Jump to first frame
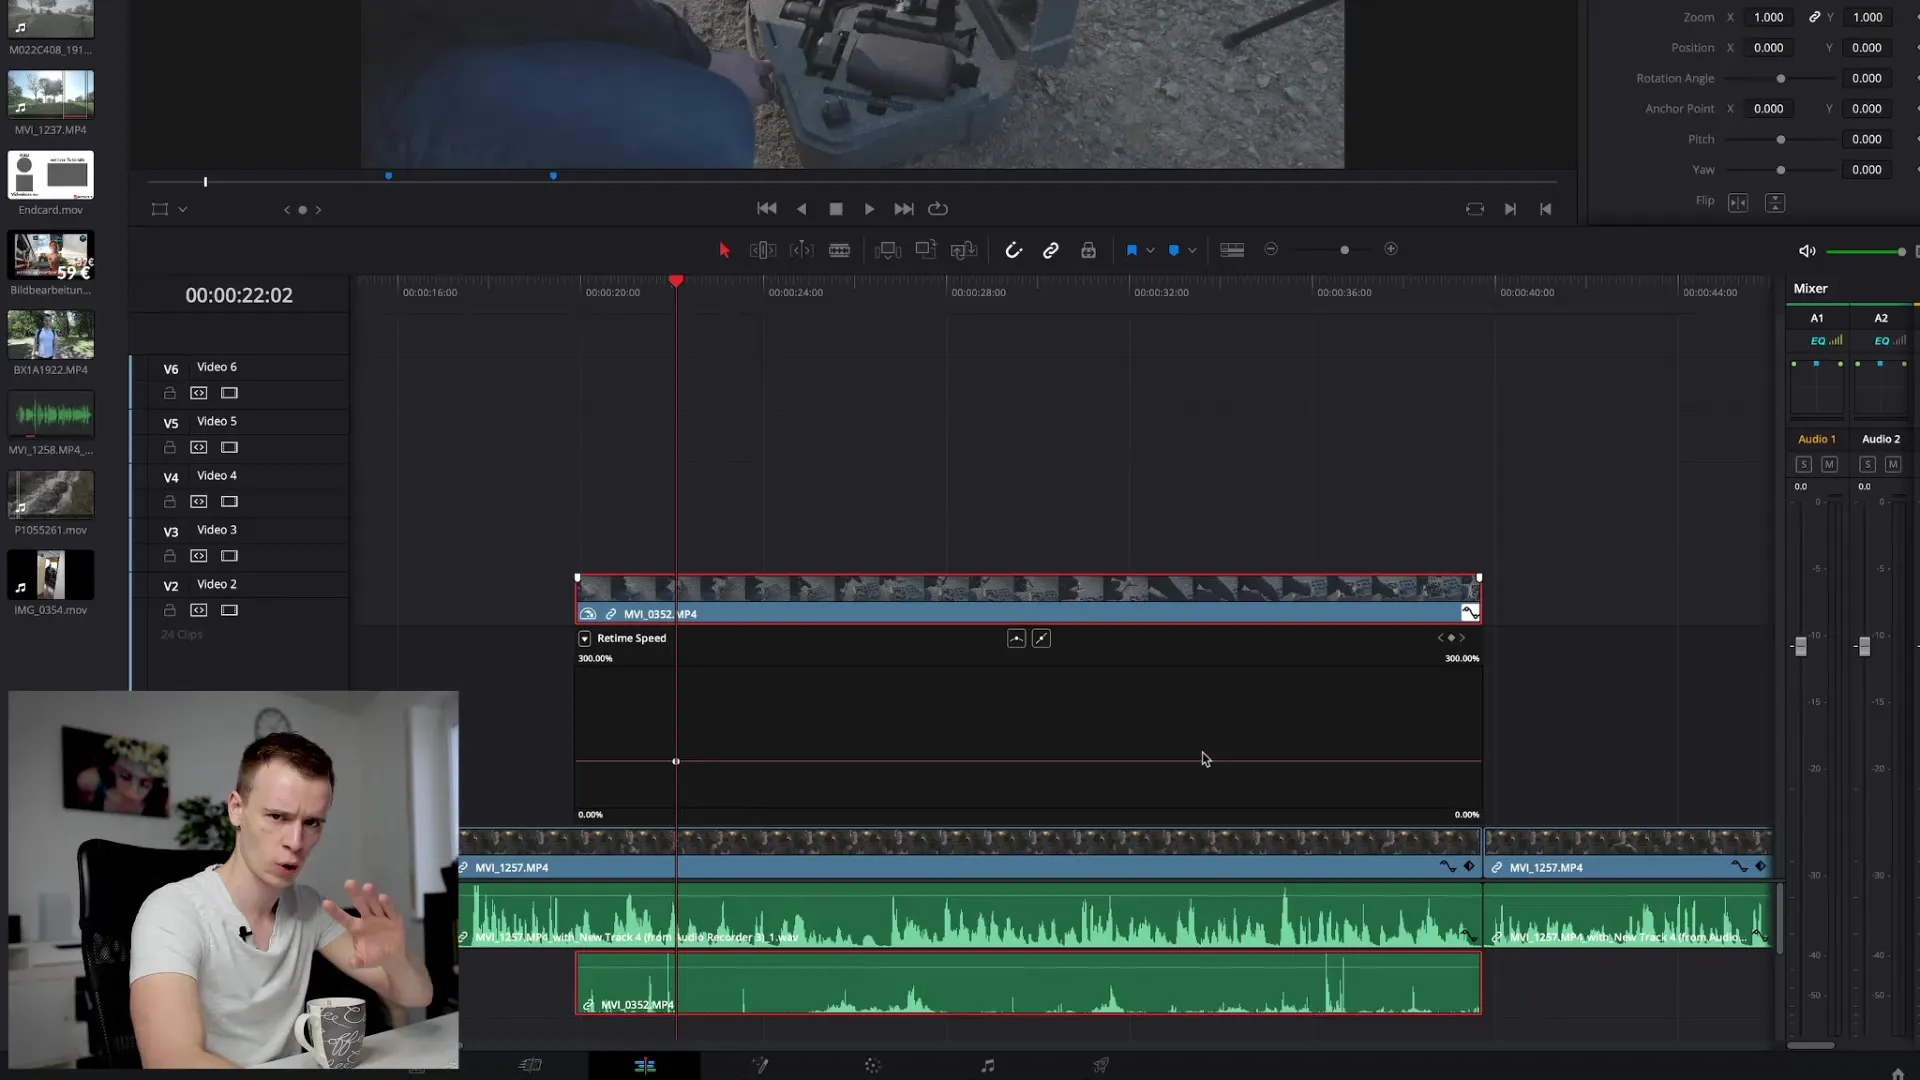The image size is (1920, 1080). pos(767,209)
